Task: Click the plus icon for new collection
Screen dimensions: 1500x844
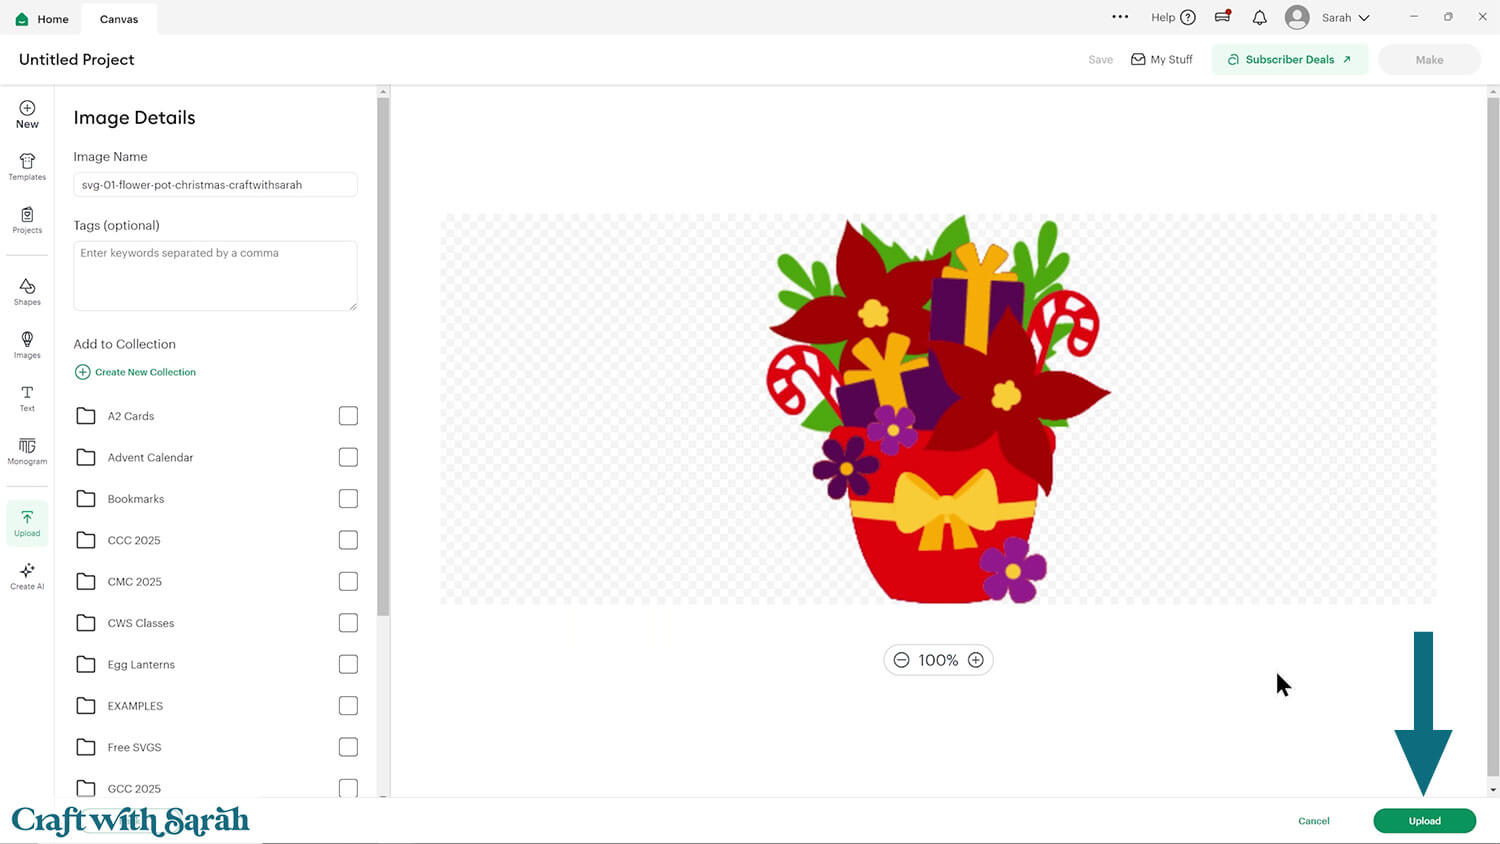Action: click(82, 372)
